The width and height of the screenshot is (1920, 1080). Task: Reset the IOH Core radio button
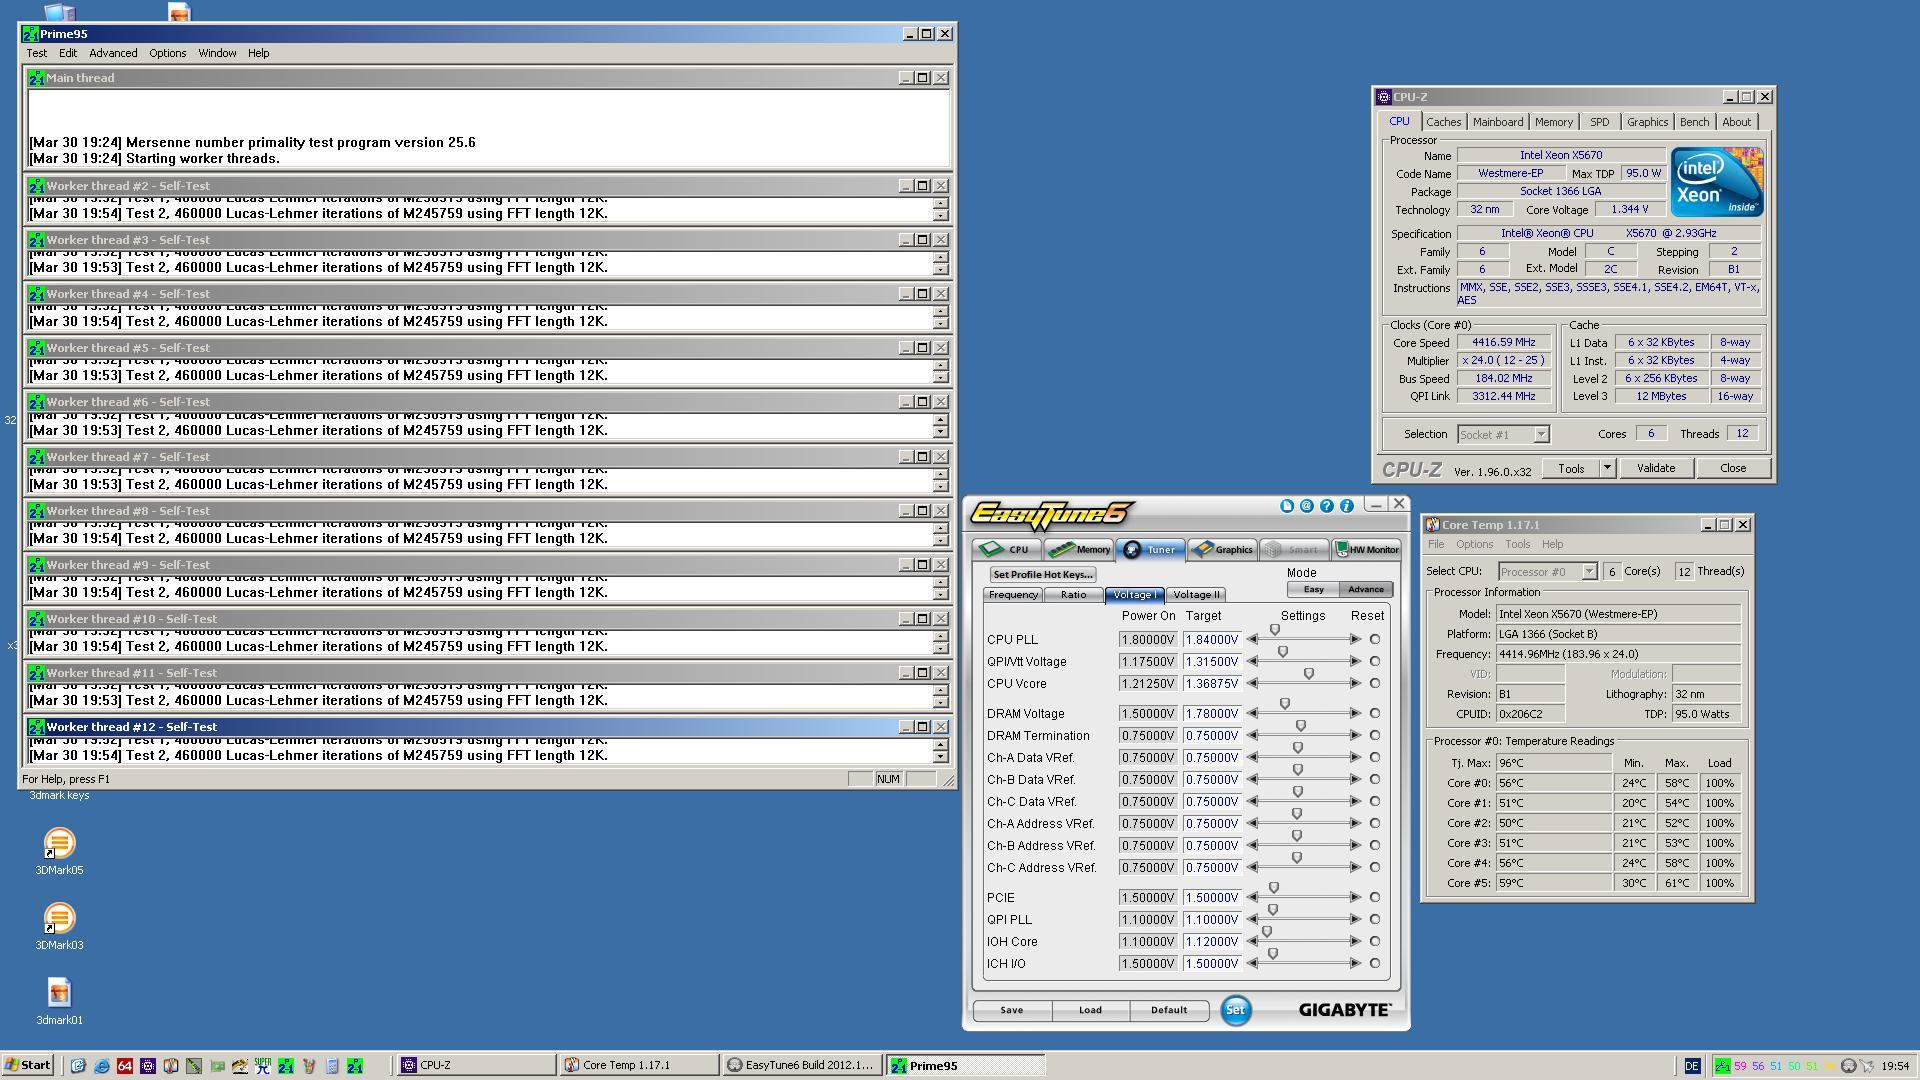point(1375,942)
